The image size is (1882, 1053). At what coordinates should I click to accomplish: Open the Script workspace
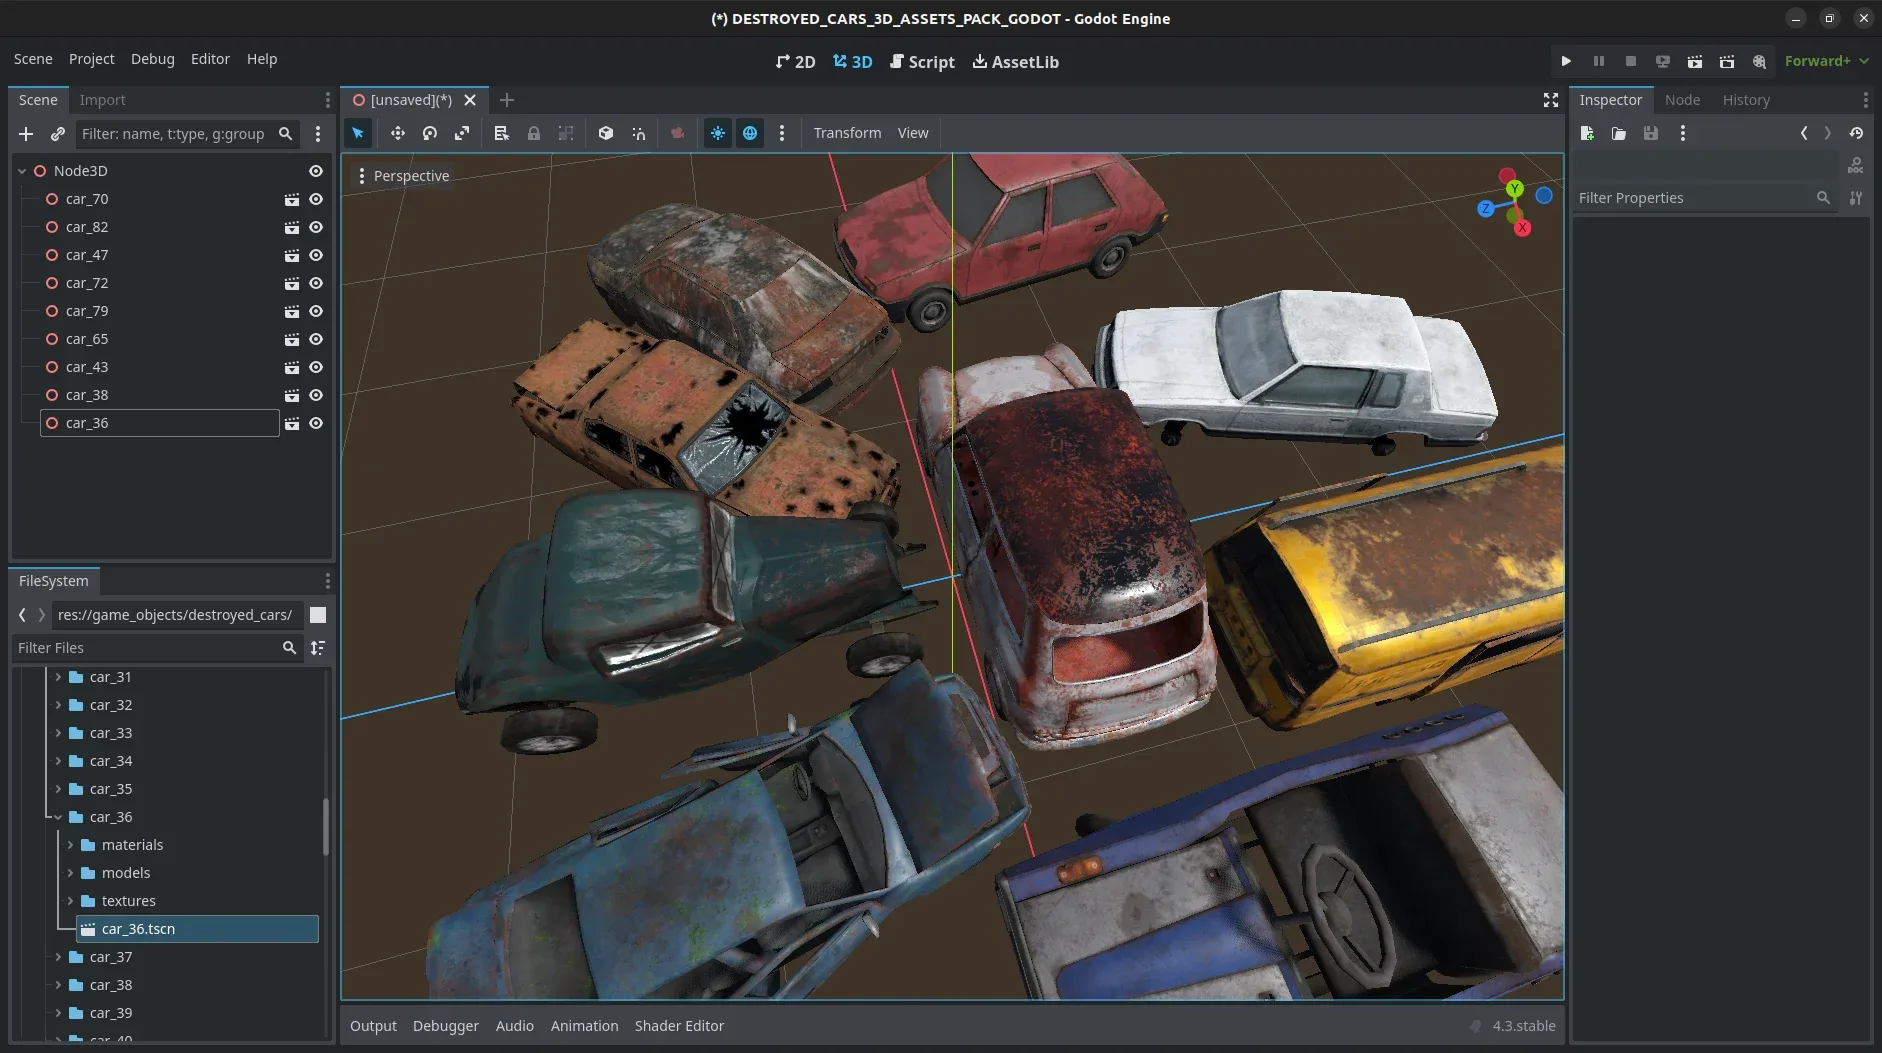(922, 62)
